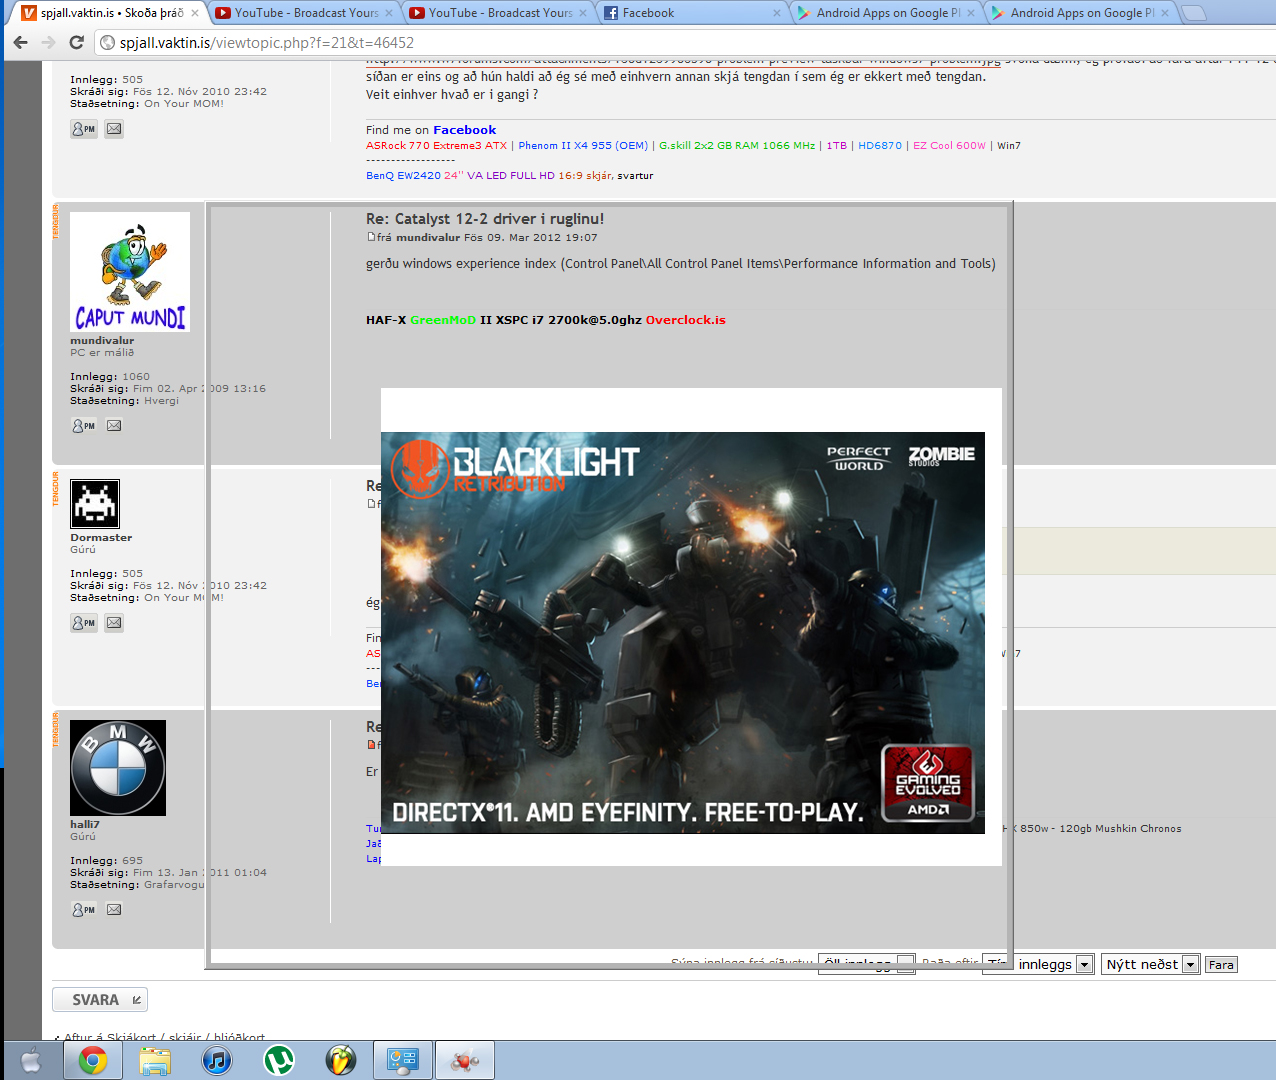Switch to the Facebook tab
Image resolution: width=1276 pixels, height=1080 pixels.
coord(690,13)
